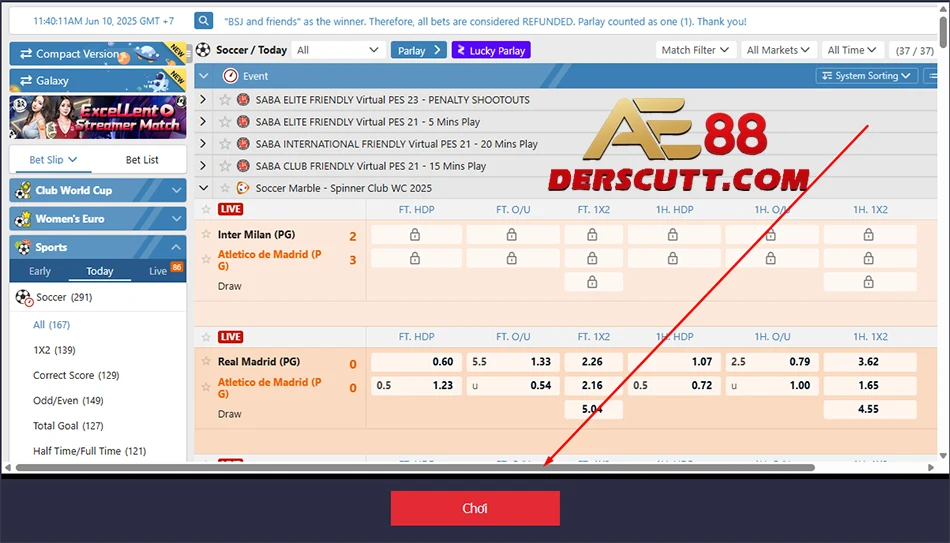Switch to Galaxy view
This screenshot has width=950, height=543.
[x=98, y=80]
